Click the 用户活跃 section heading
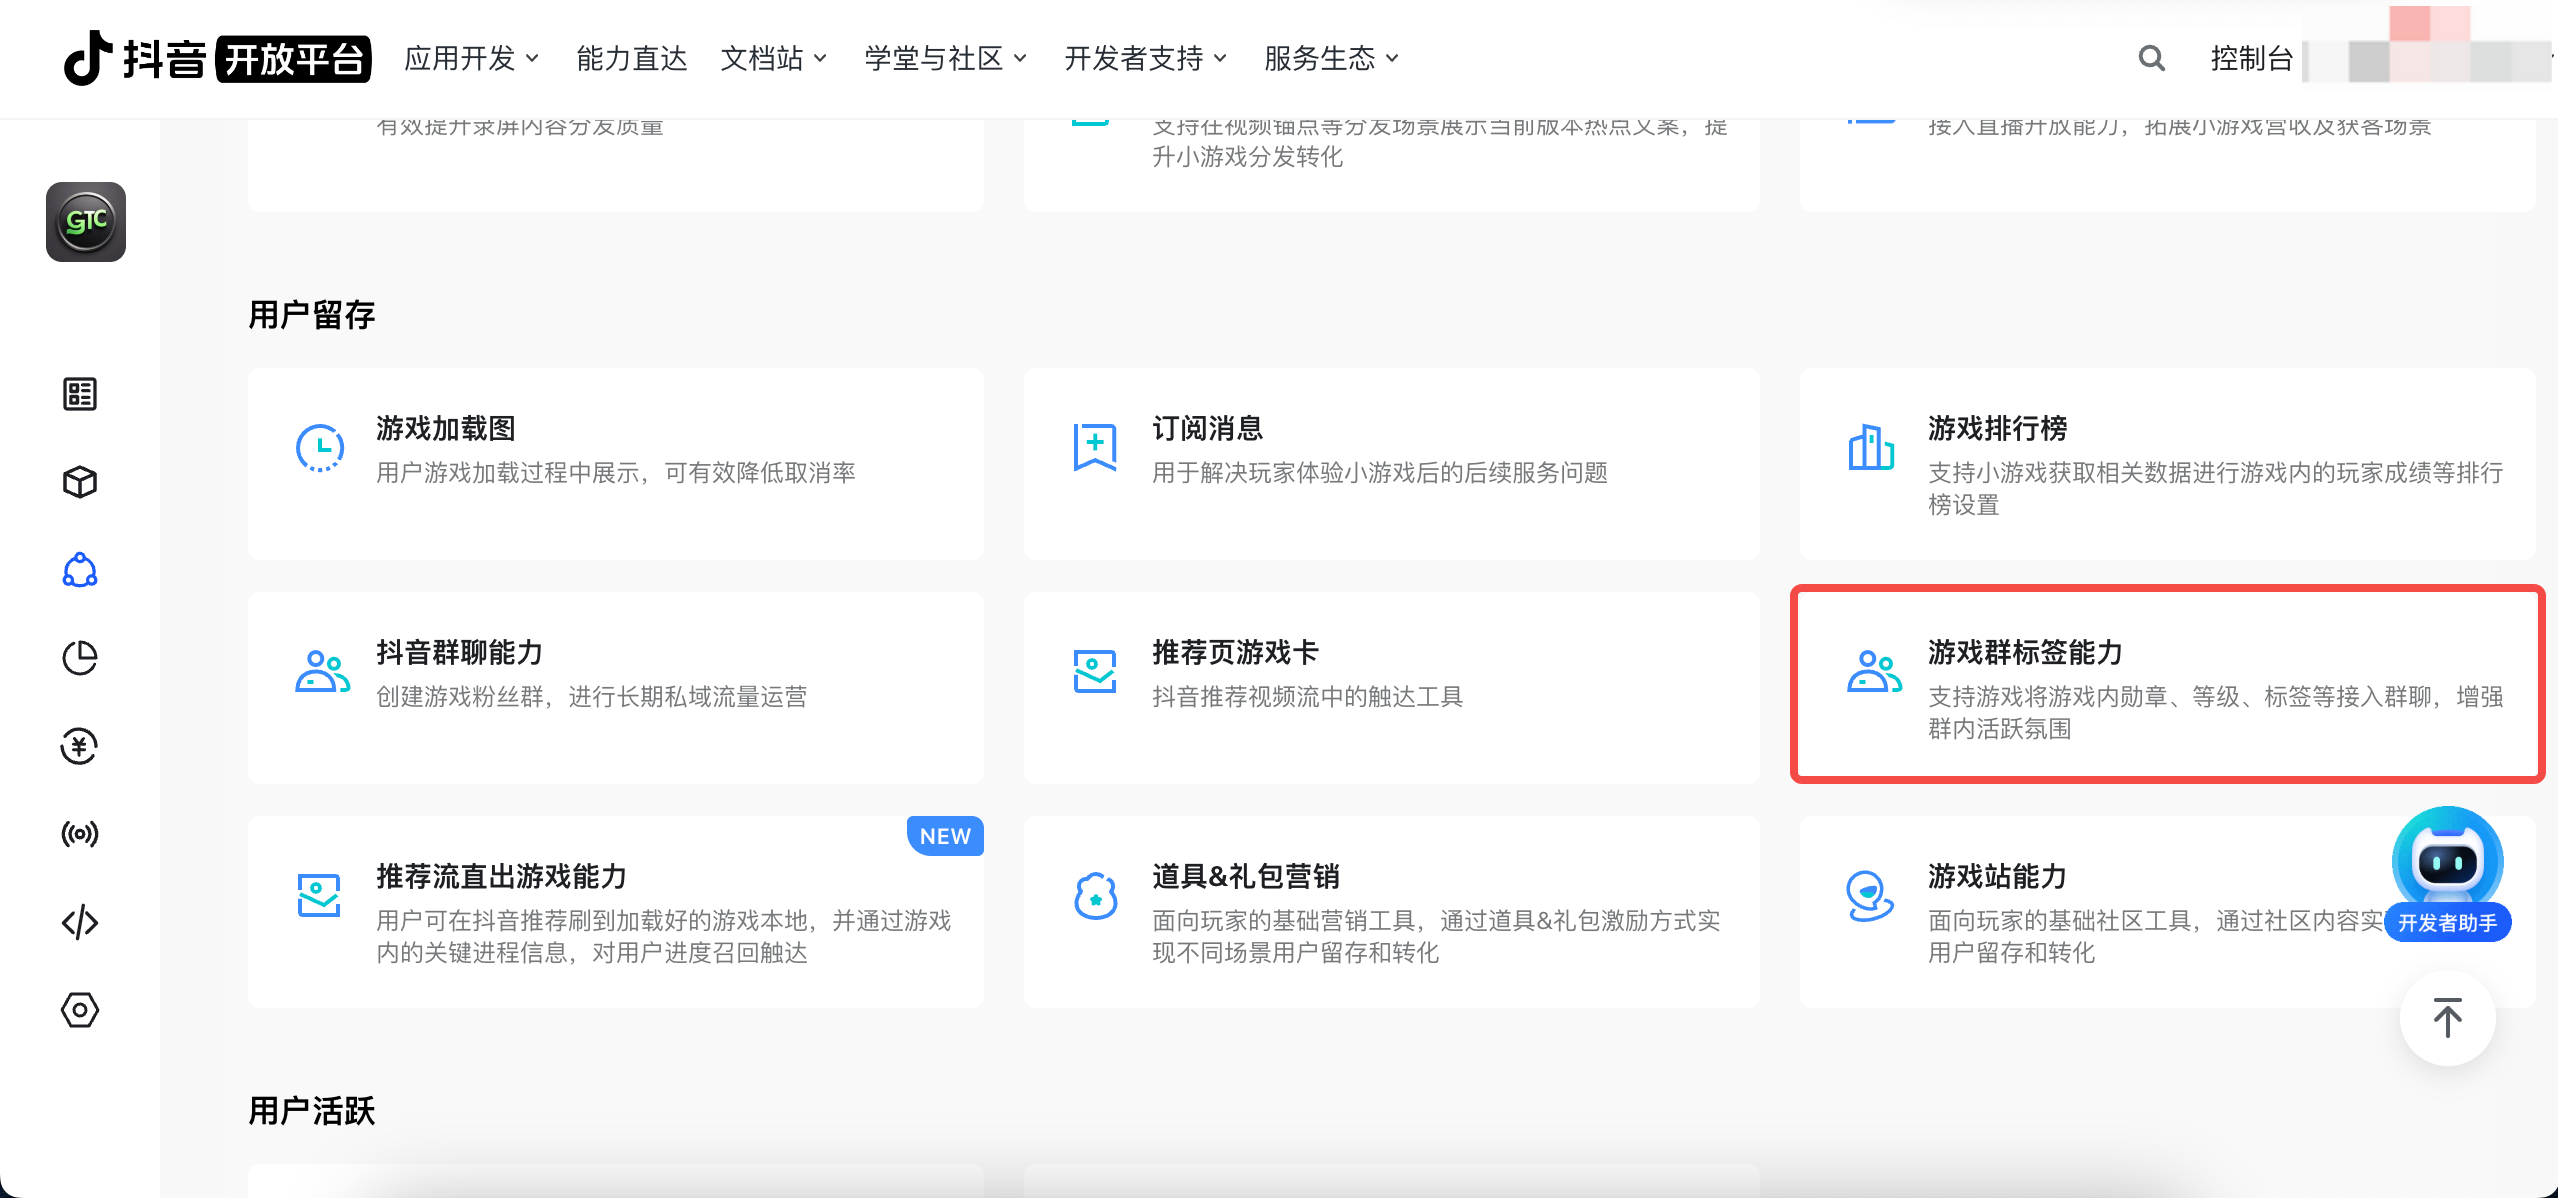 click(312, 1111)
